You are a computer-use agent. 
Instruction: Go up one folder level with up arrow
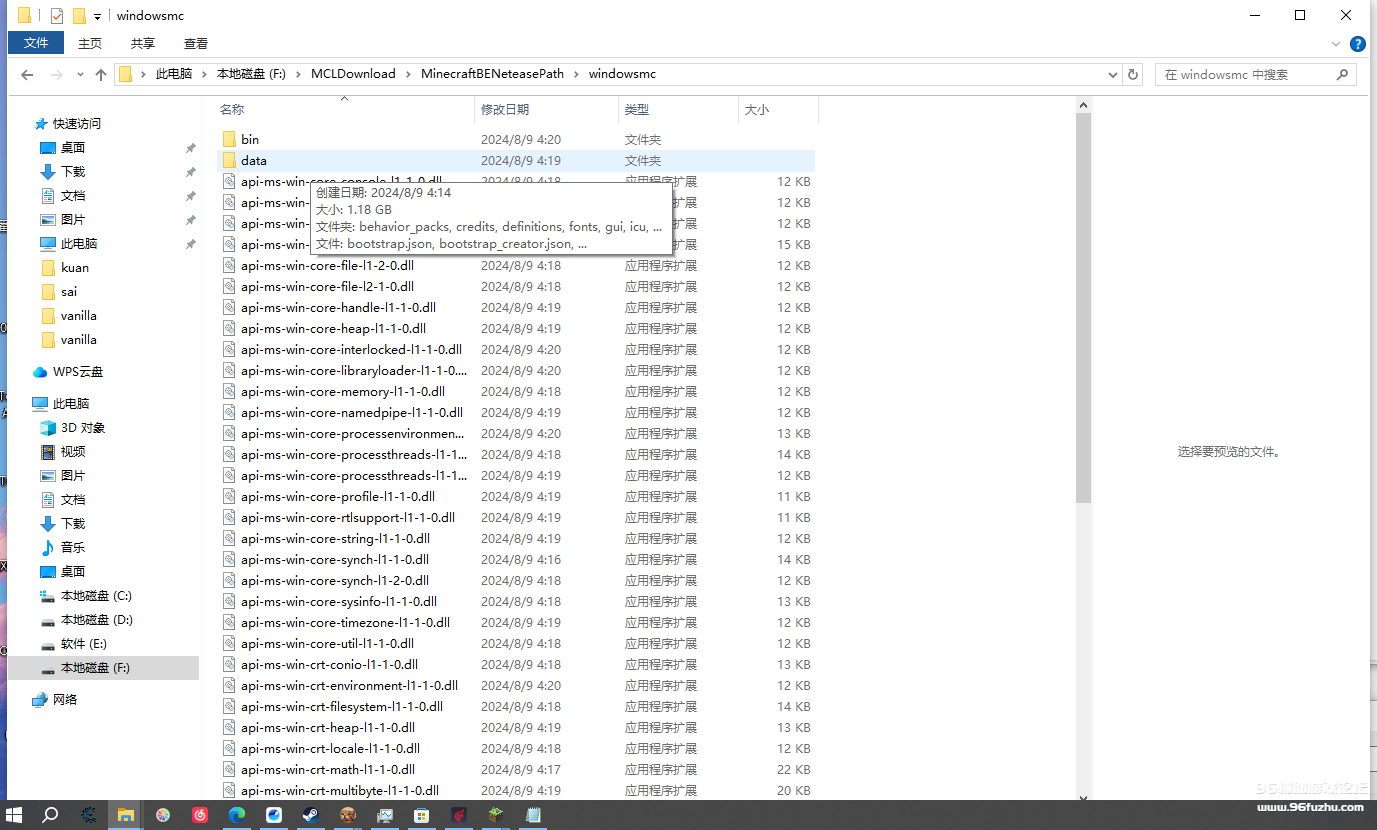coord(100,75)
